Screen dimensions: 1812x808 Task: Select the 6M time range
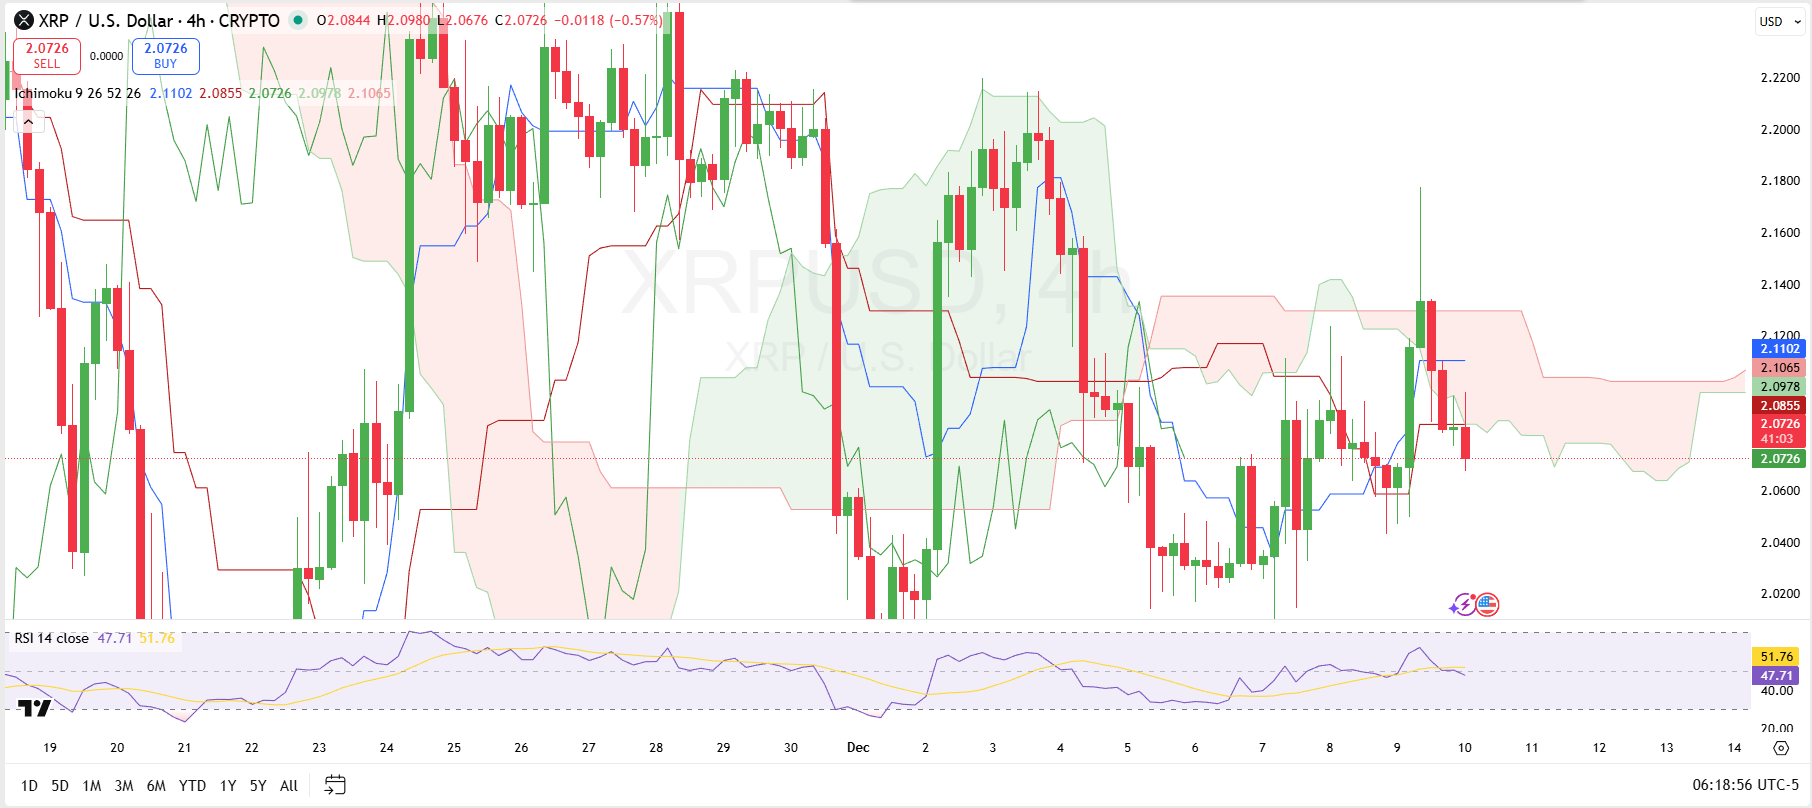[x=156, y=786]
